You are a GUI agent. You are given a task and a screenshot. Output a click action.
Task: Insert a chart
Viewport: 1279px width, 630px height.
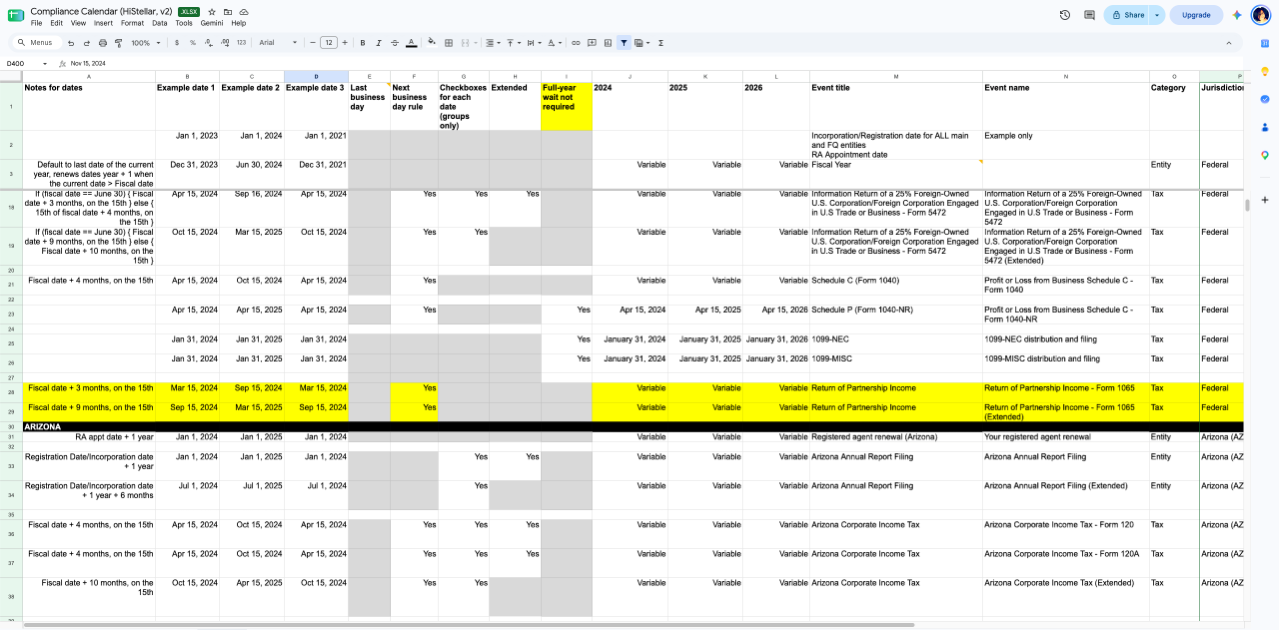(x=608, y=43)
